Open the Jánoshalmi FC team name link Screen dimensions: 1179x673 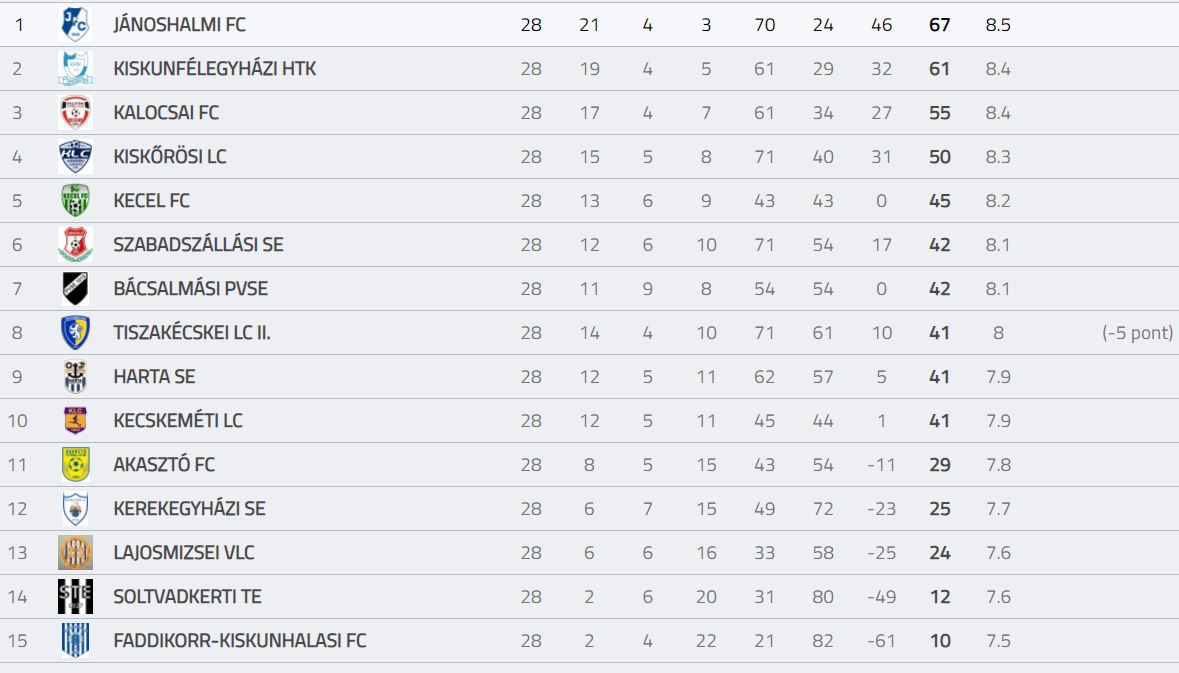(180, 24)
